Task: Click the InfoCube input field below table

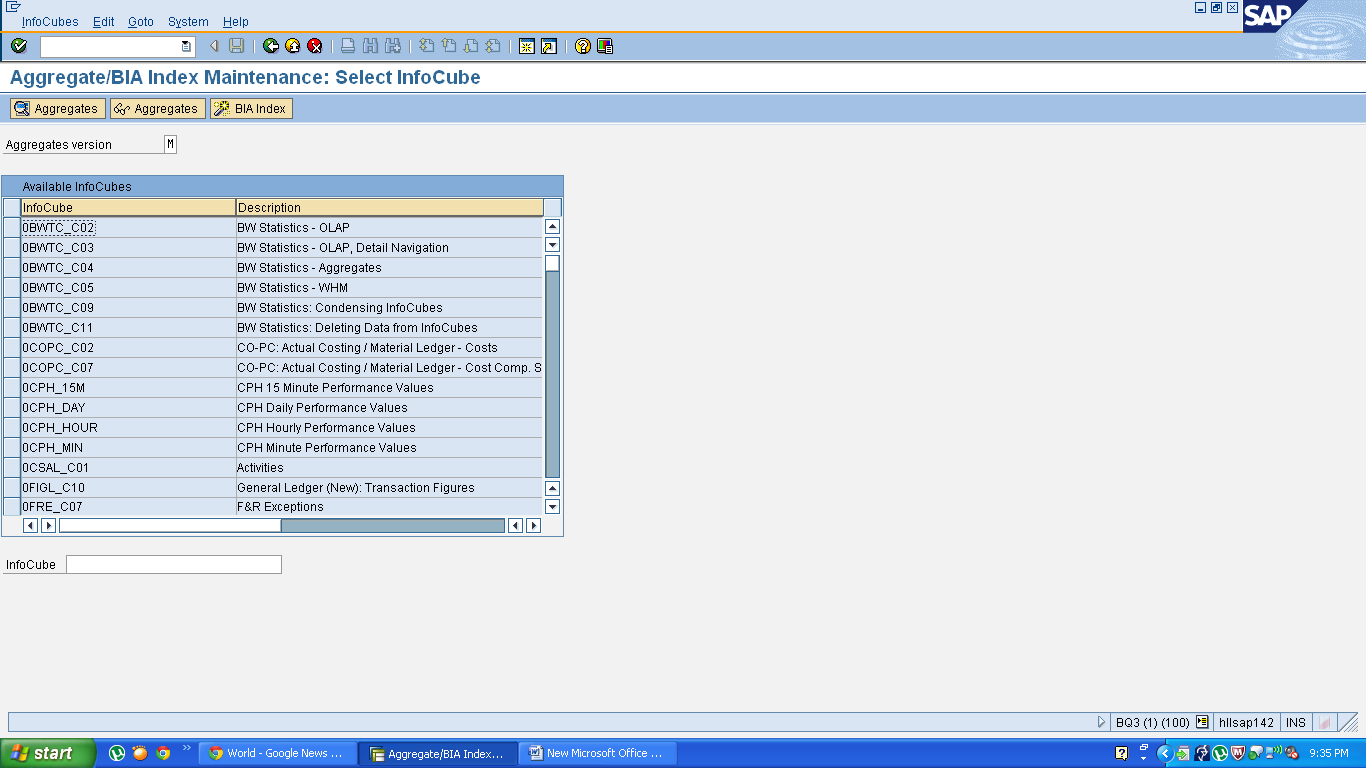Action: click(174, 565)
